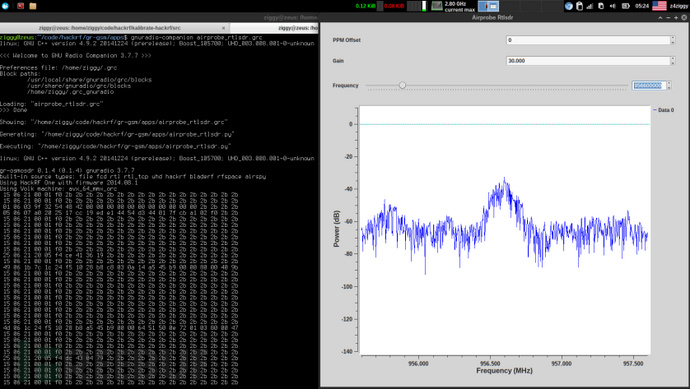
Task: Decrease the Gain spinner value
Action: 672,63
